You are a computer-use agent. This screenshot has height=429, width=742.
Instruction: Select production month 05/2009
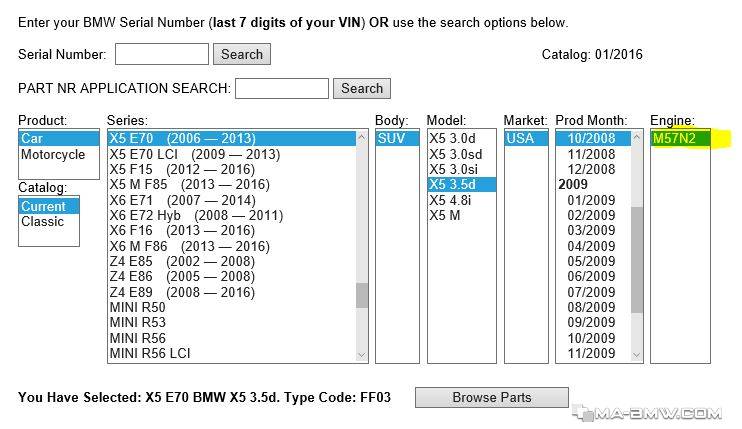[x=593, y=261]
